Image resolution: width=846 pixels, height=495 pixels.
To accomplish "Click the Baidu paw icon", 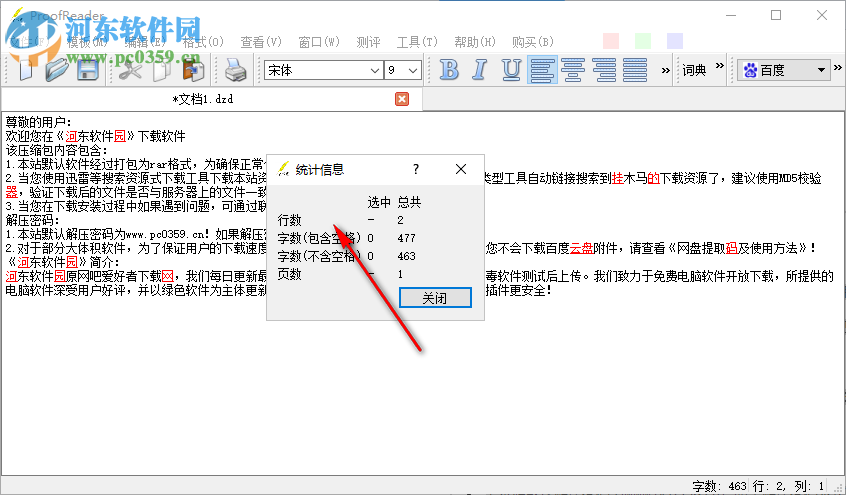I will coord(750,70).
